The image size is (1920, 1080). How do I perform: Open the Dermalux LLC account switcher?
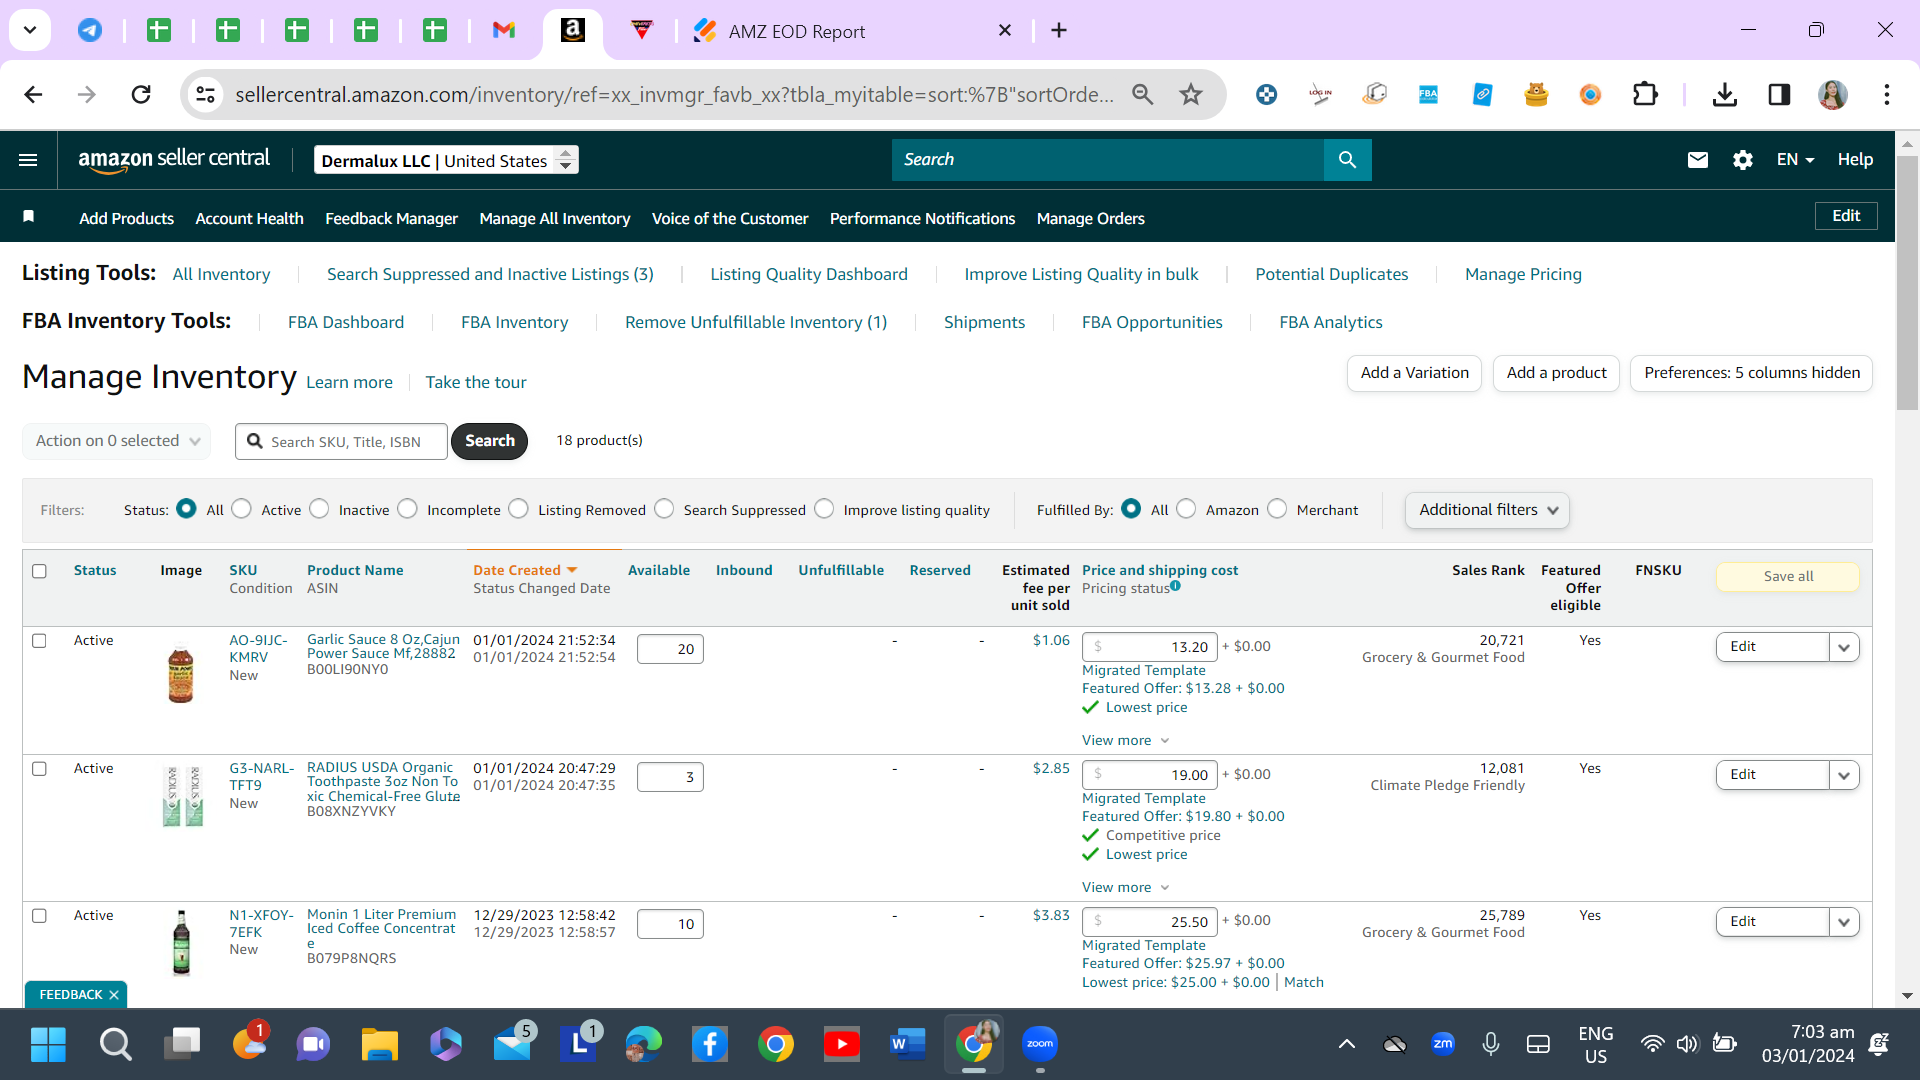click(446, 160)
